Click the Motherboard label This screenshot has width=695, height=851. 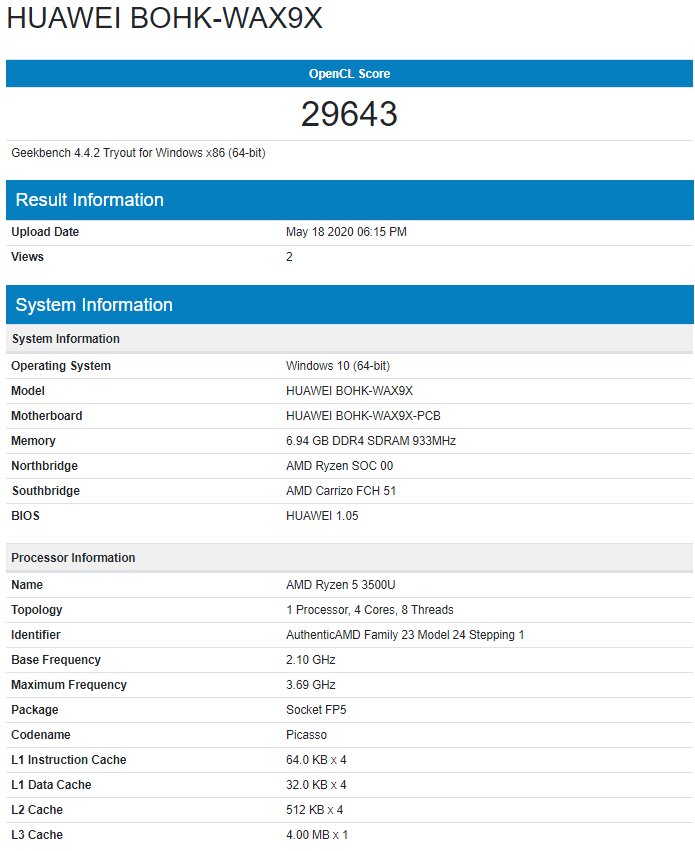click(x=47, y=416)
